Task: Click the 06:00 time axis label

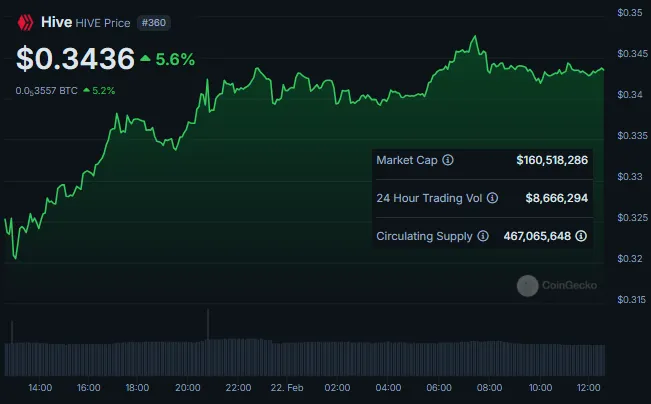Action: tap(439, 388)
